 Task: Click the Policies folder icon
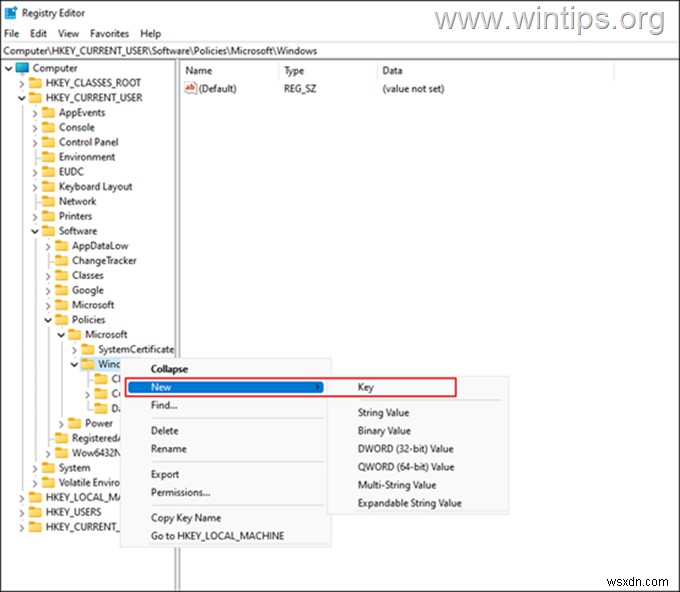62,320
